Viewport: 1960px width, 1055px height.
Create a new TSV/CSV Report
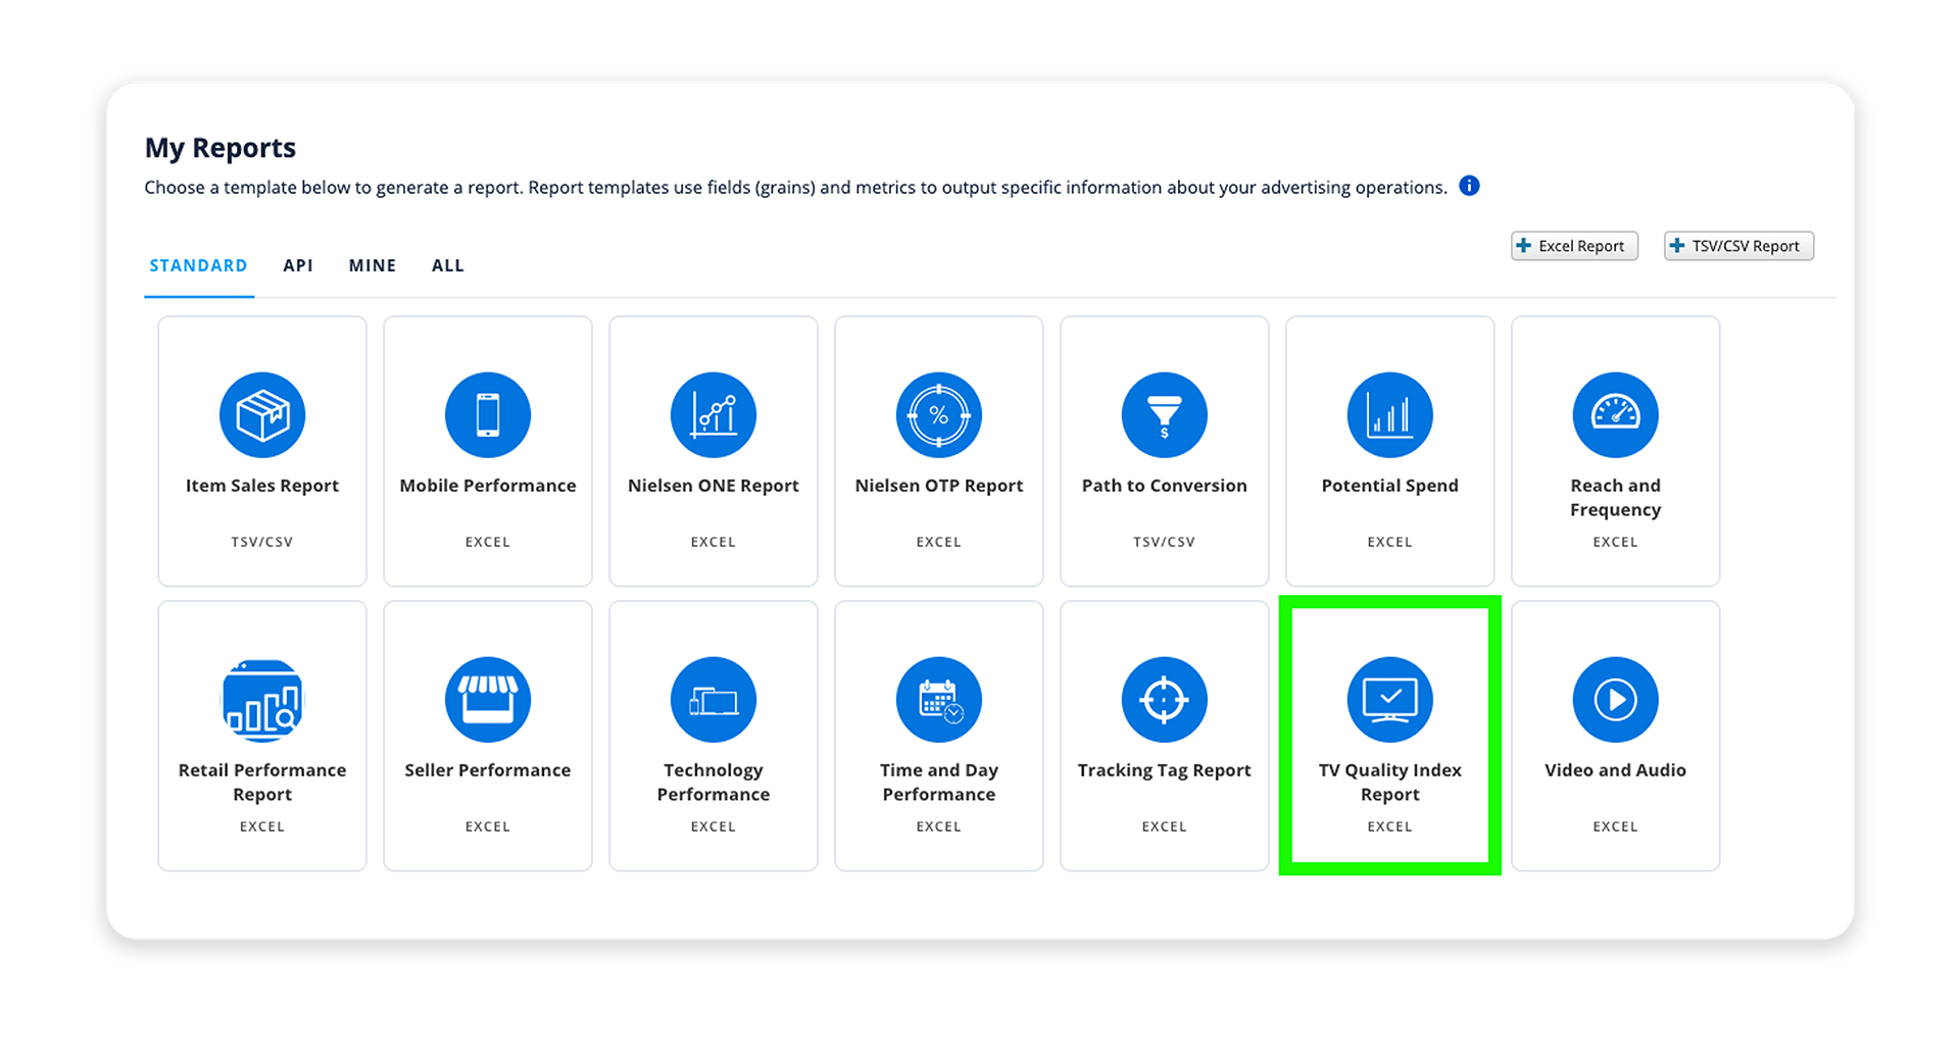click(x=1738, y=246)
